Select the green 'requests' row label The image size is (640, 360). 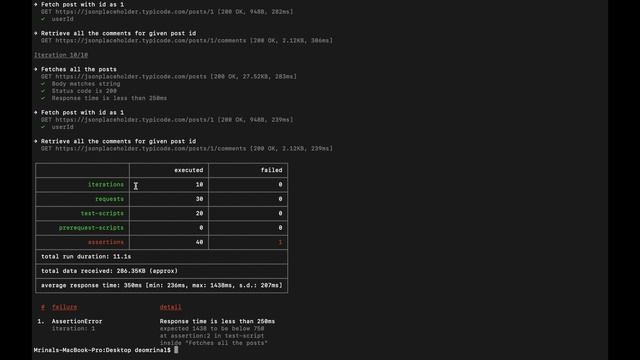109,199
